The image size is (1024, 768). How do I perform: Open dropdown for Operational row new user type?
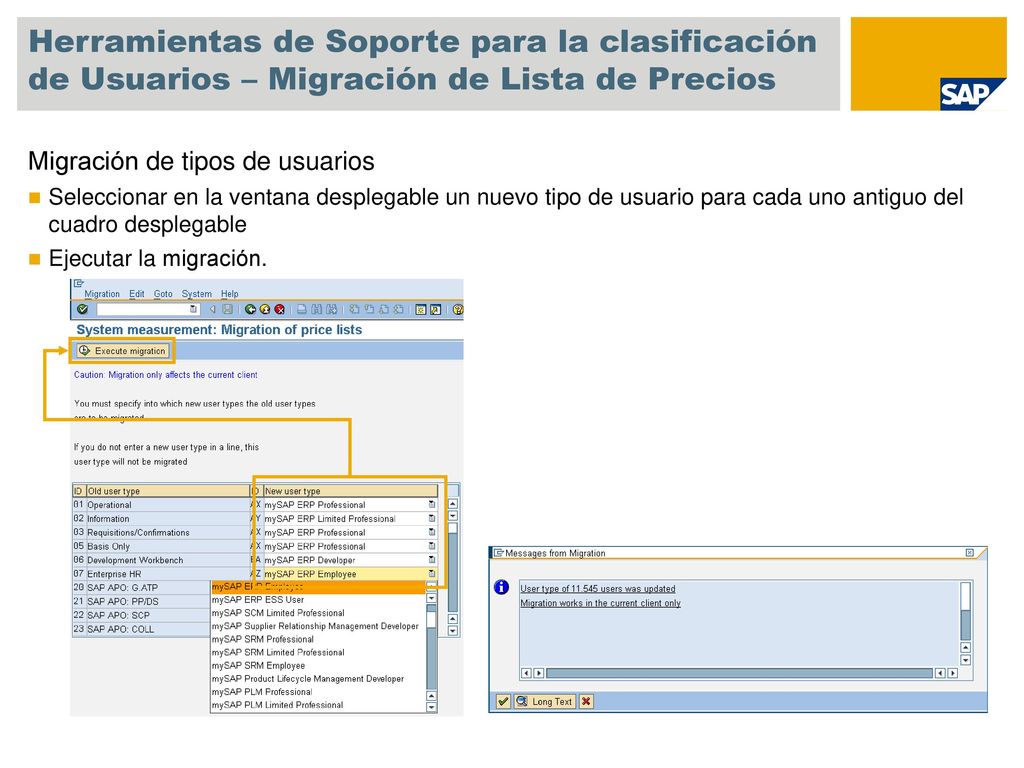click(432, 504)
